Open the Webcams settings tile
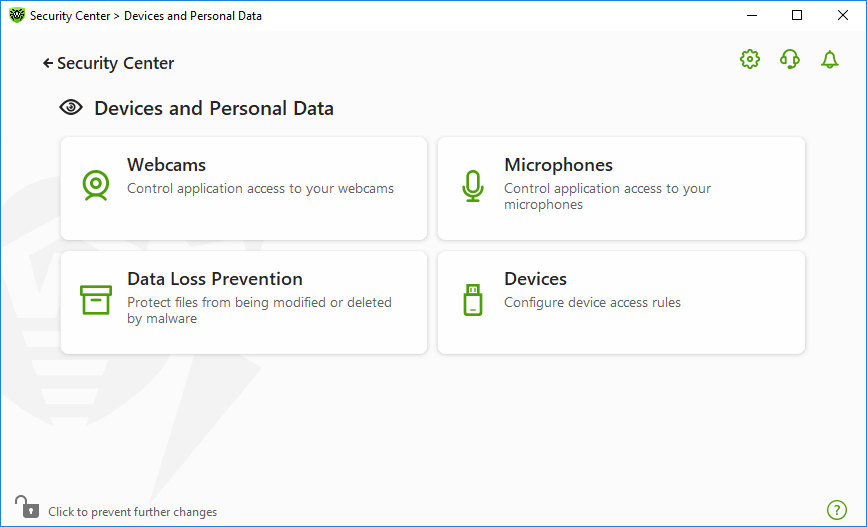Screen dimensions: 867x527 point(244,189)
